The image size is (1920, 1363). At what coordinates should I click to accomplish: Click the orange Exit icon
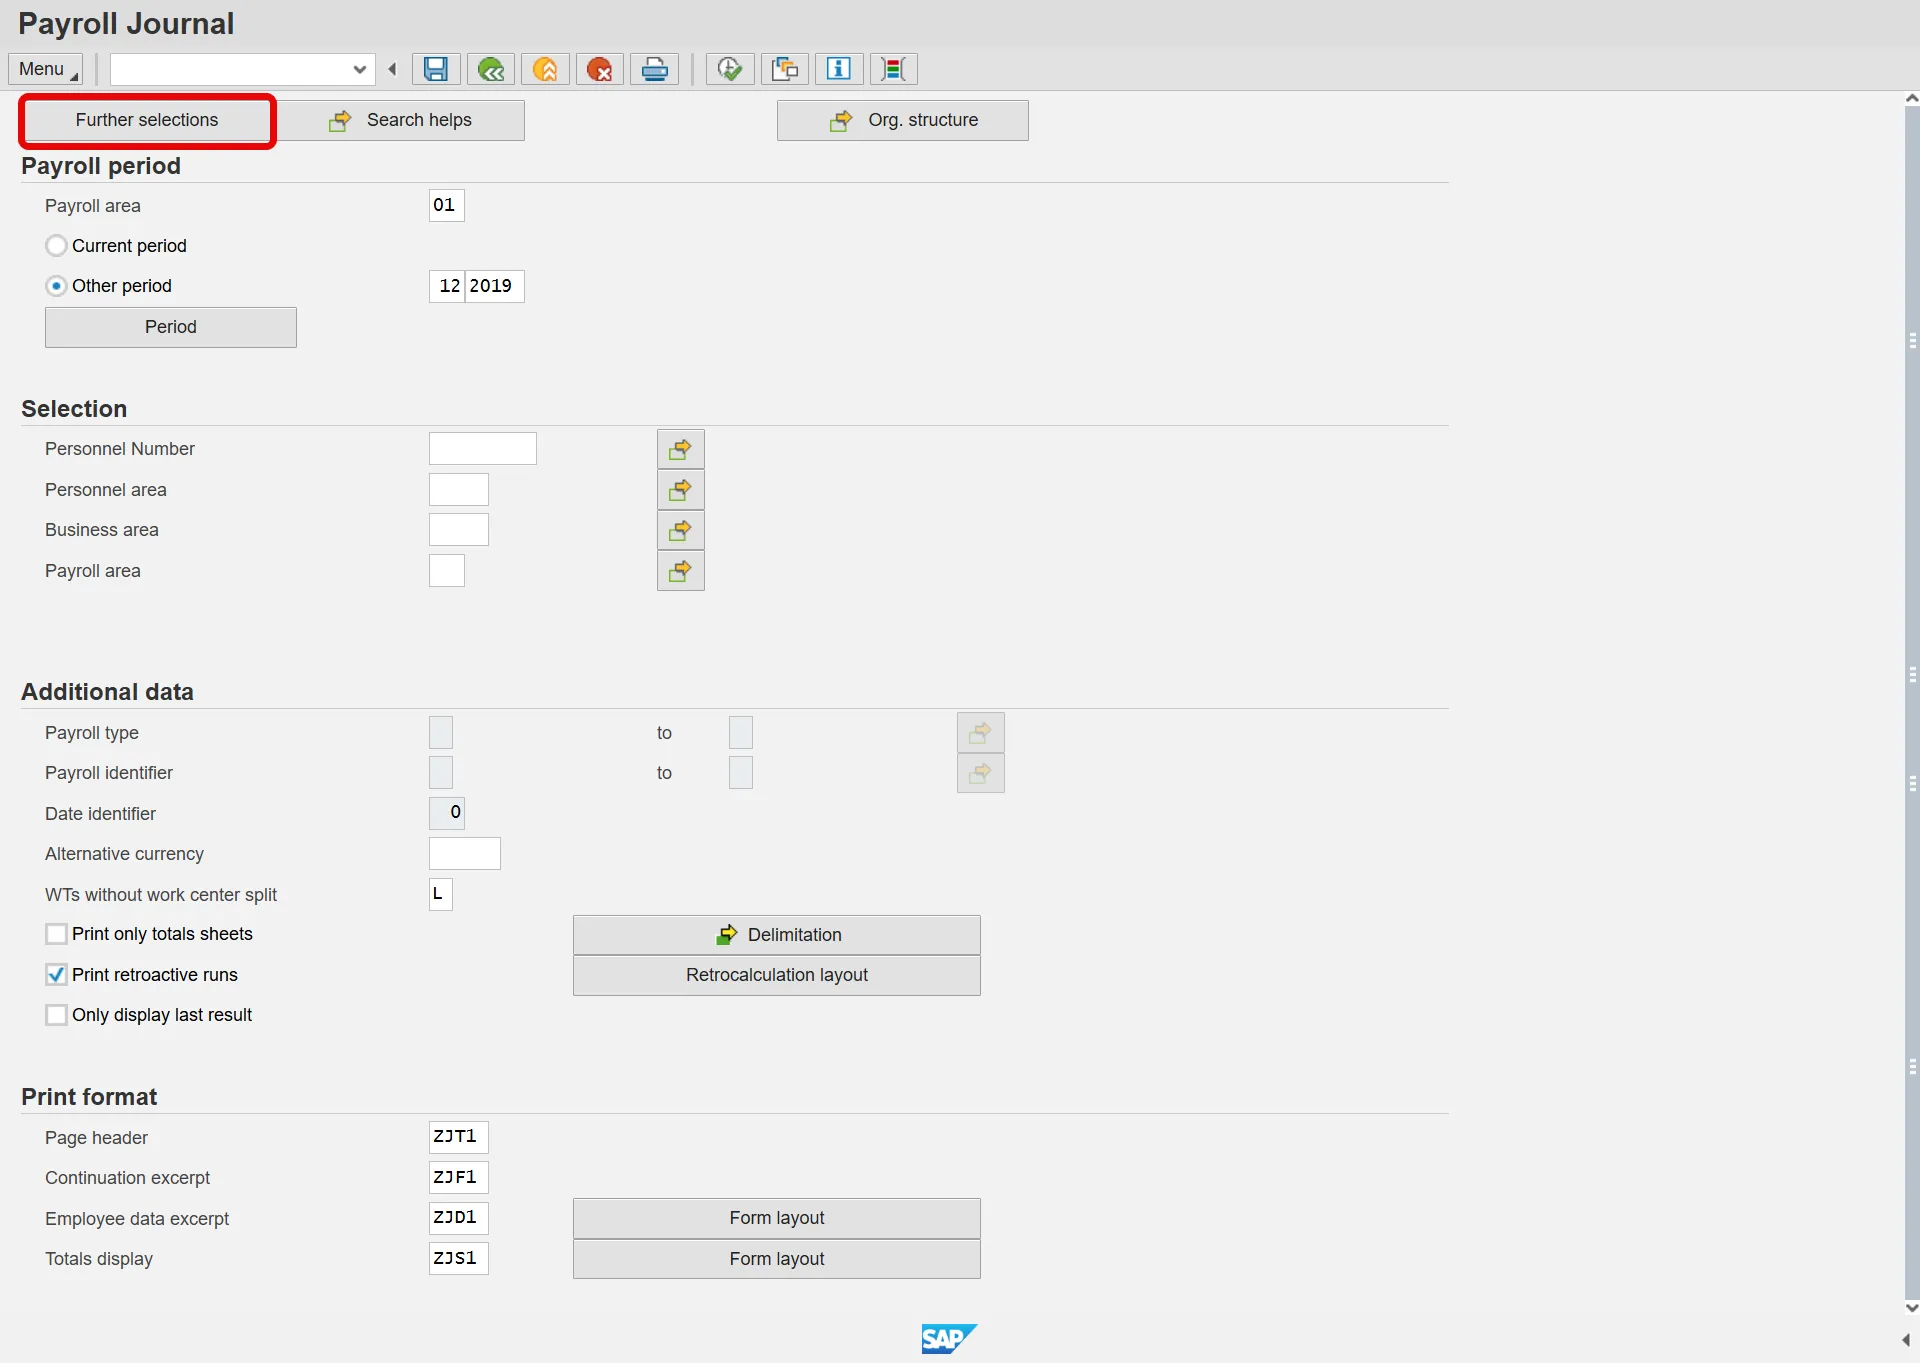pos(545,69)
